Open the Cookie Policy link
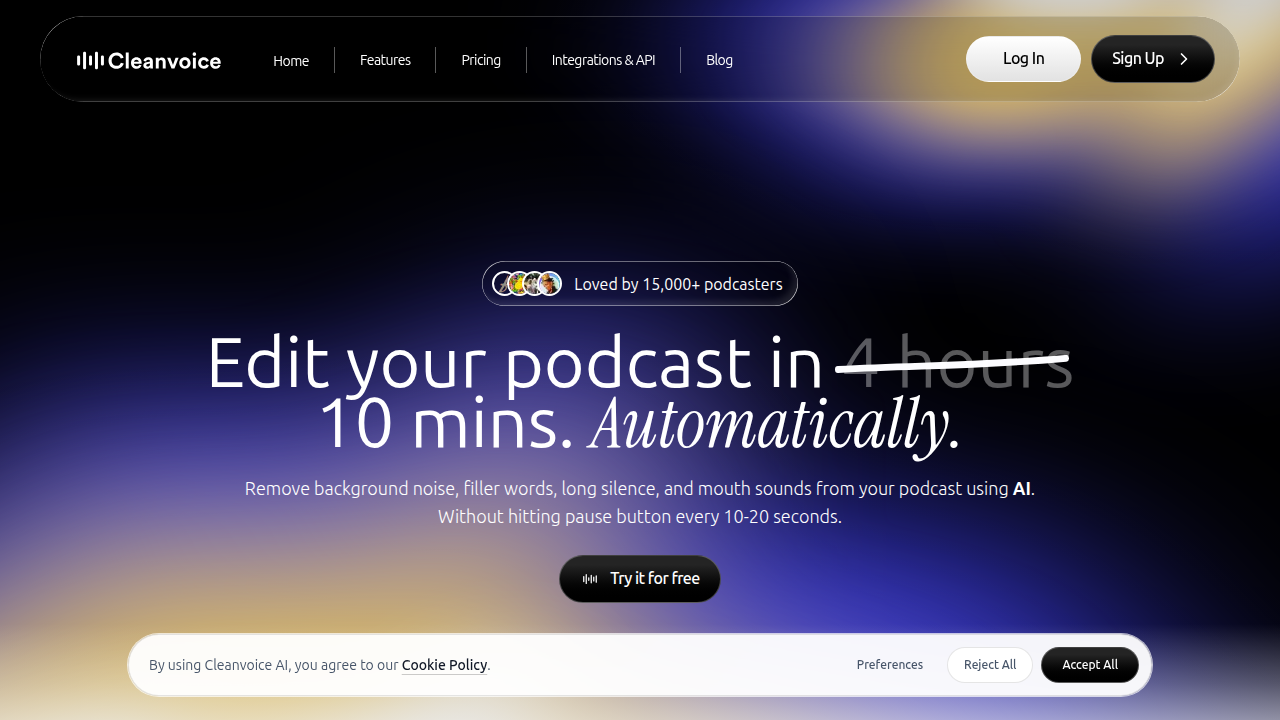Screen dimensions: 1280x720 [444, 665]
